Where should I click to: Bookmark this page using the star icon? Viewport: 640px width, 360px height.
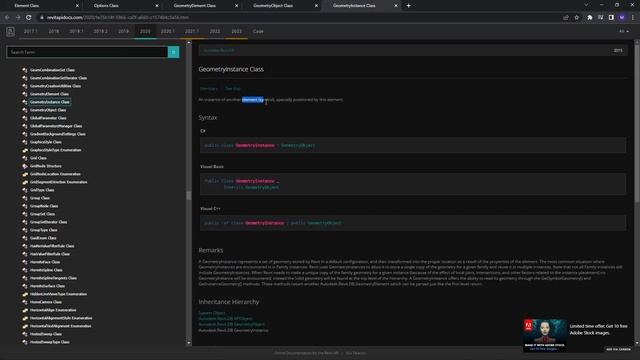tap(577, 18)
